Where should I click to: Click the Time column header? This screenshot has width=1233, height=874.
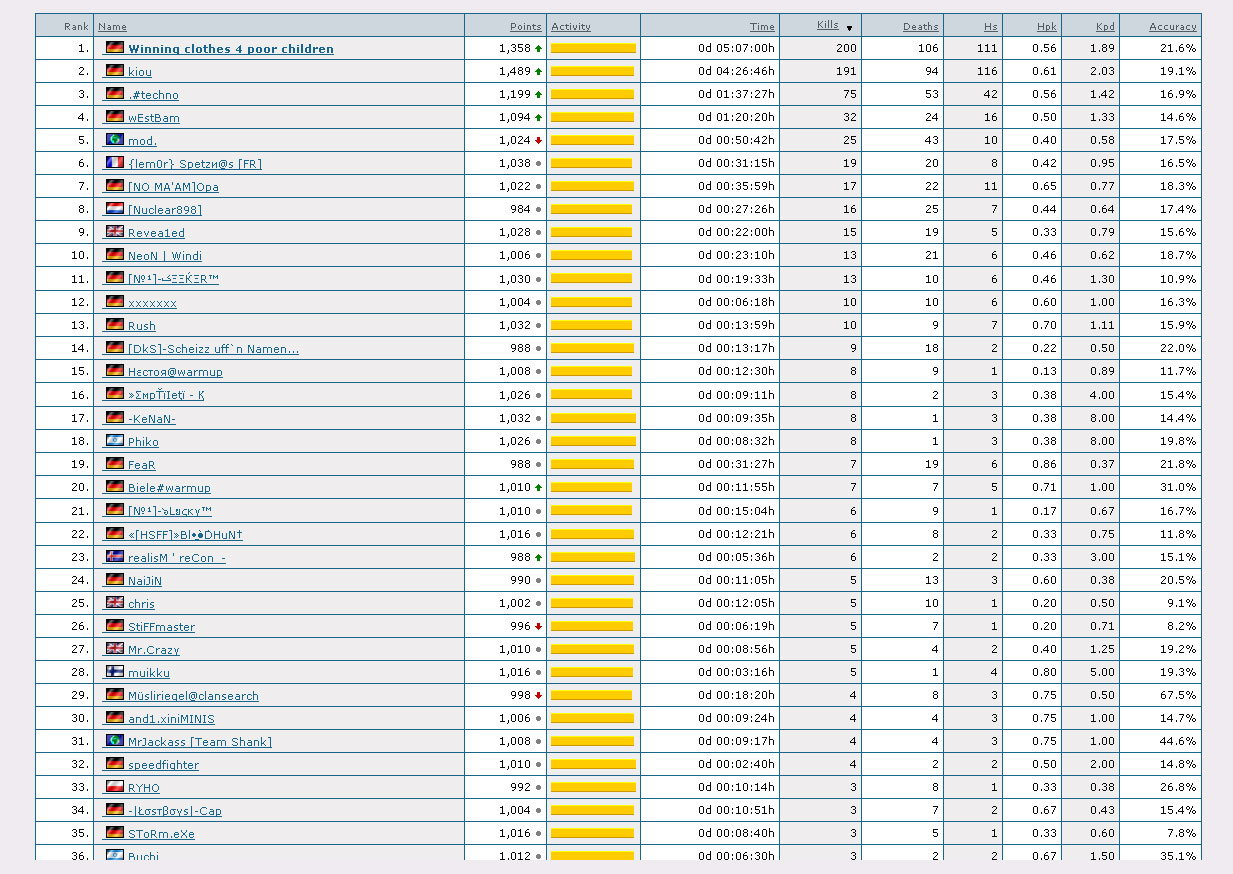point(762,27)
